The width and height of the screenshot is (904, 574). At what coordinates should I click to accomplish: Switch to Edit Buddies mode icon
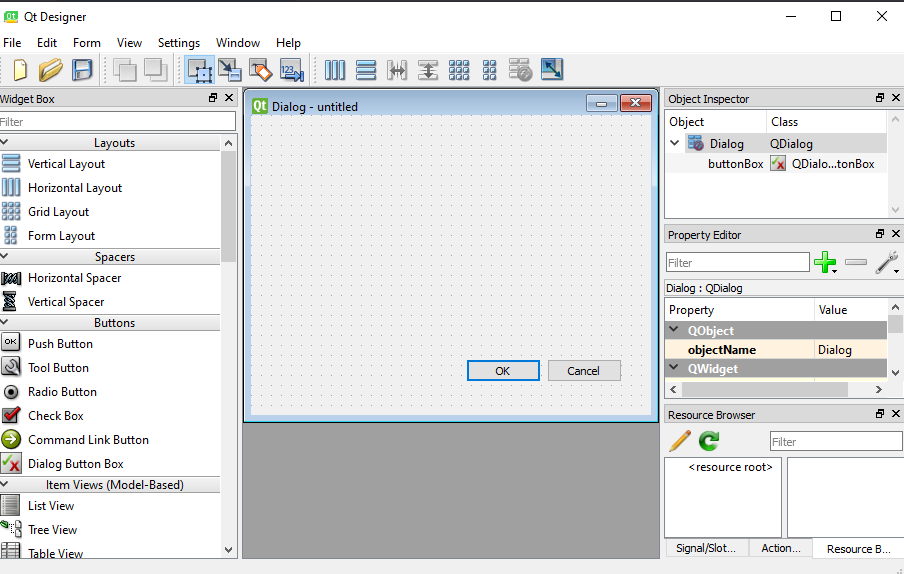[x=261, y=70]
